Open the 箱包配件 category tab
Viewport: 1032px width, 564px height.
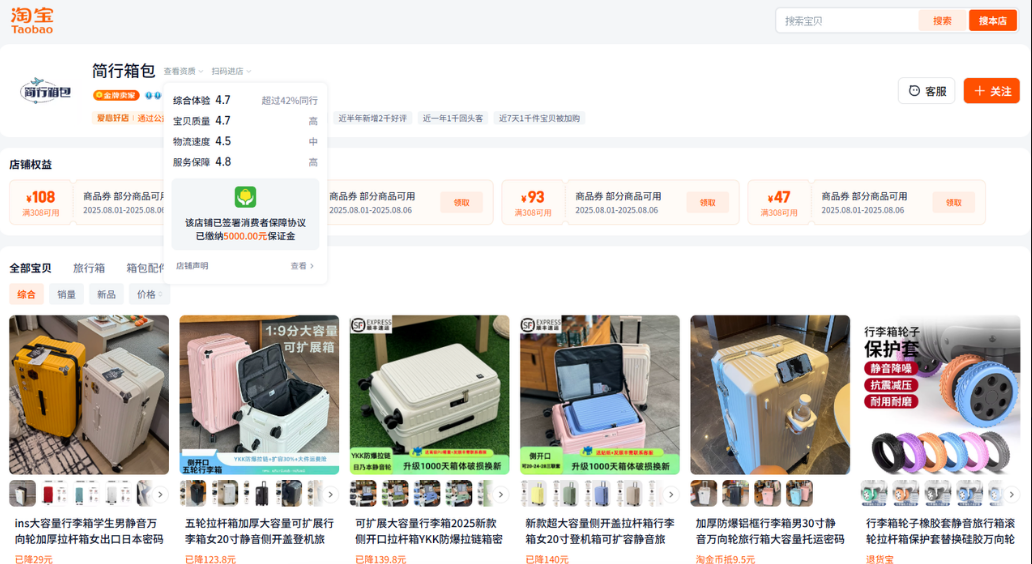(145, 268)
